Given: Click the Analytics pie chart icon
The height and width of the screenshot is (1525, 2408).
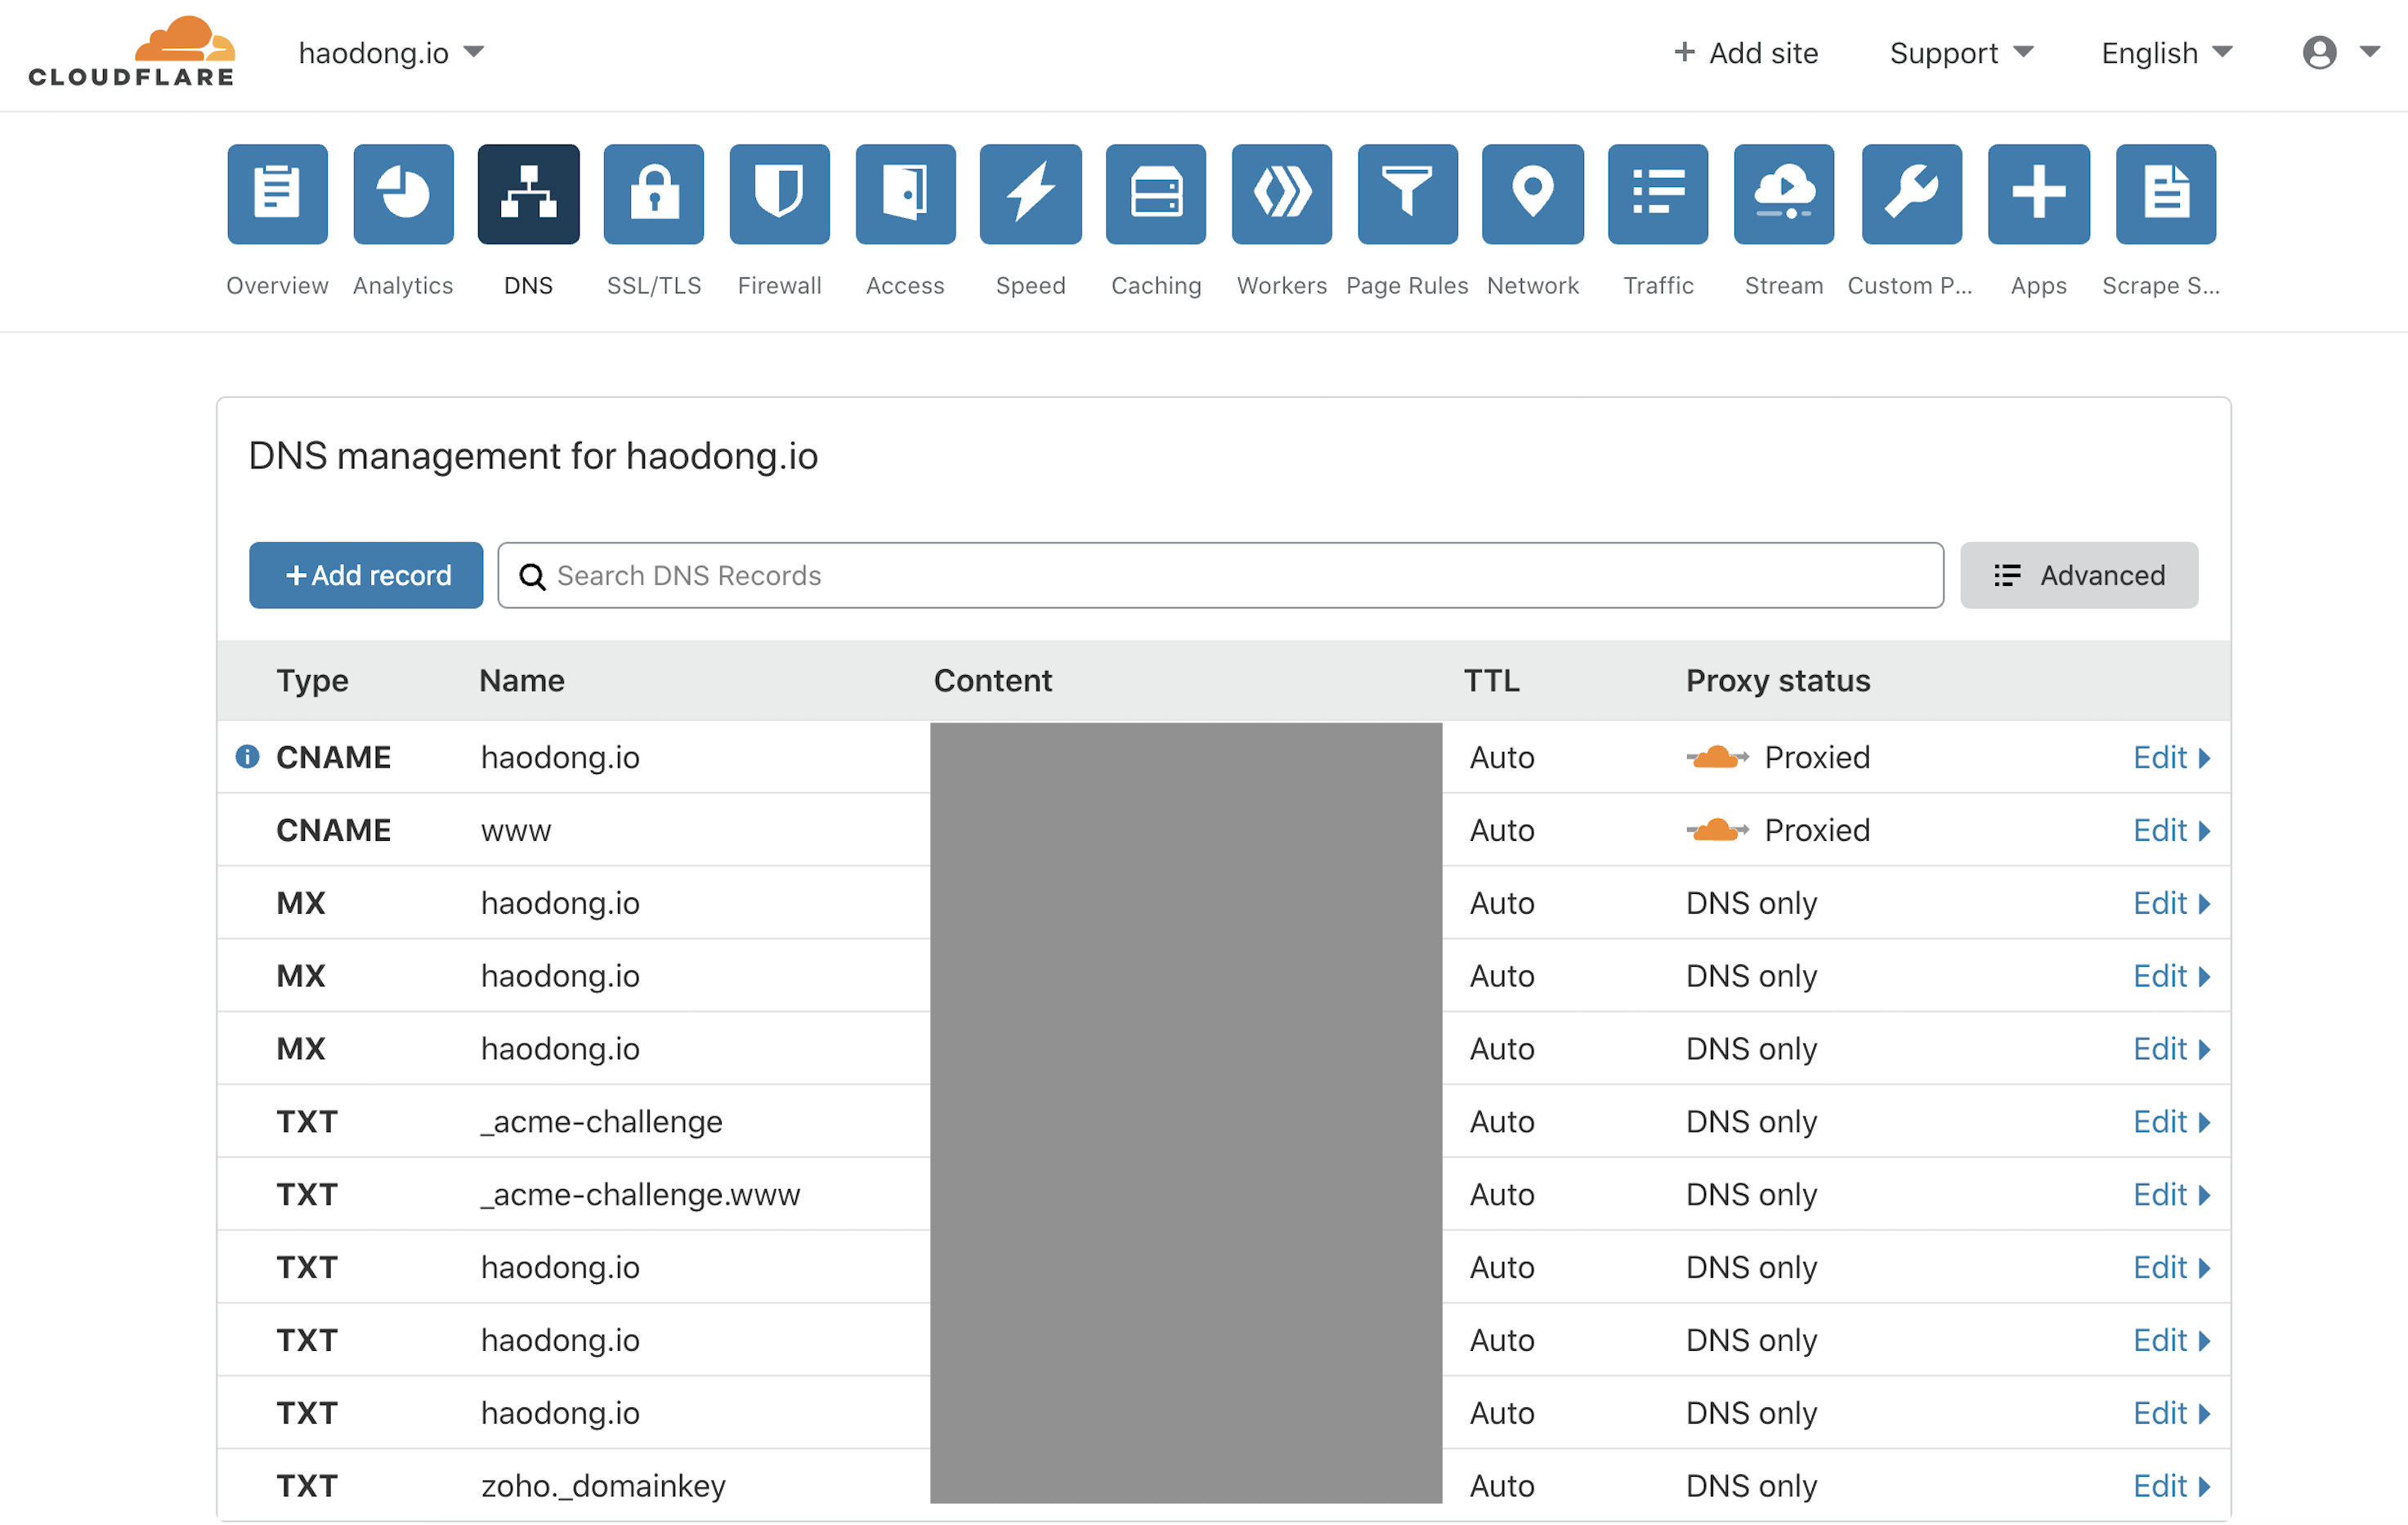Looking at the screenshot, I should pyautogui.click(x=403, y=194).
